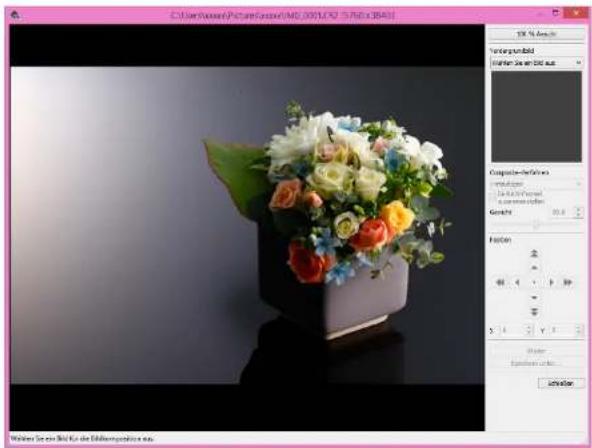Viewport: 592px width, 448px height.
Task: Move foreground to top edge with double-up arrow
Action: pos(534,253)
